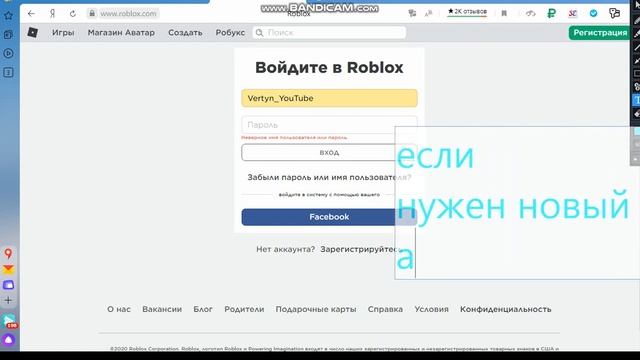Reload the page with the refresh icon
Screen dimensions: 640x360
point(73,13)
